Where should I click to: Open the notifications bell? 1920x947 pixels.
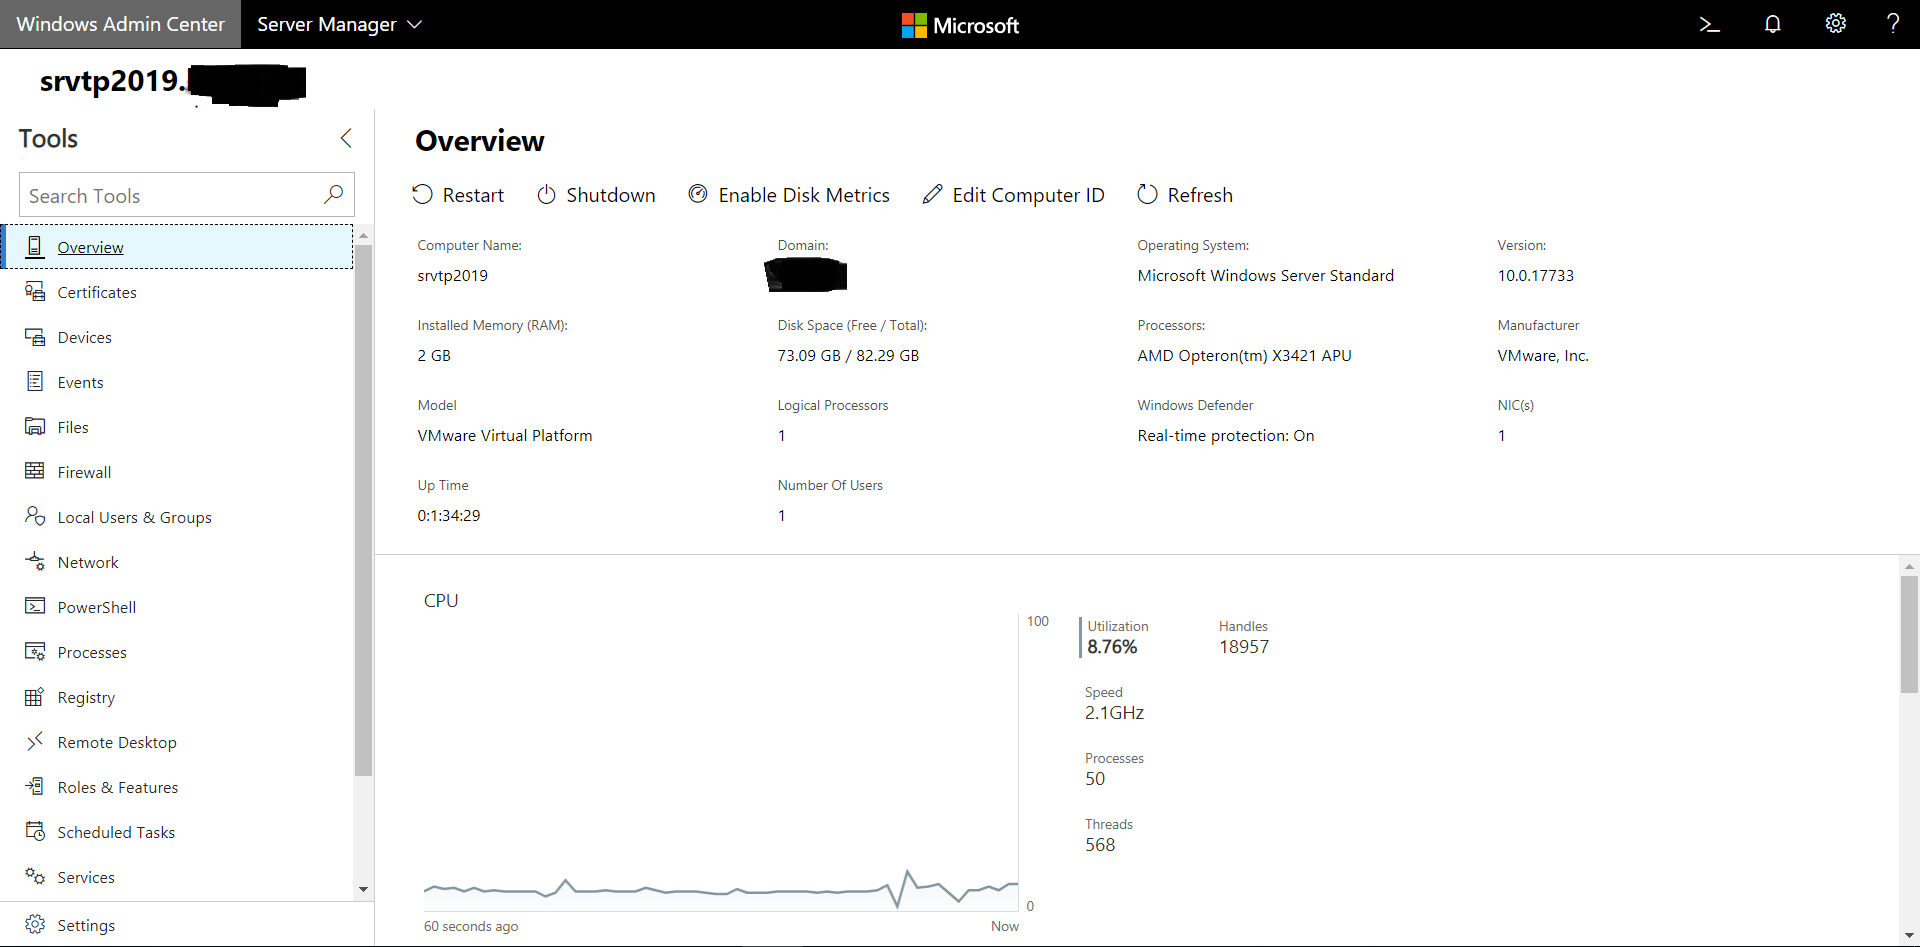click(x=1772, y=24)
